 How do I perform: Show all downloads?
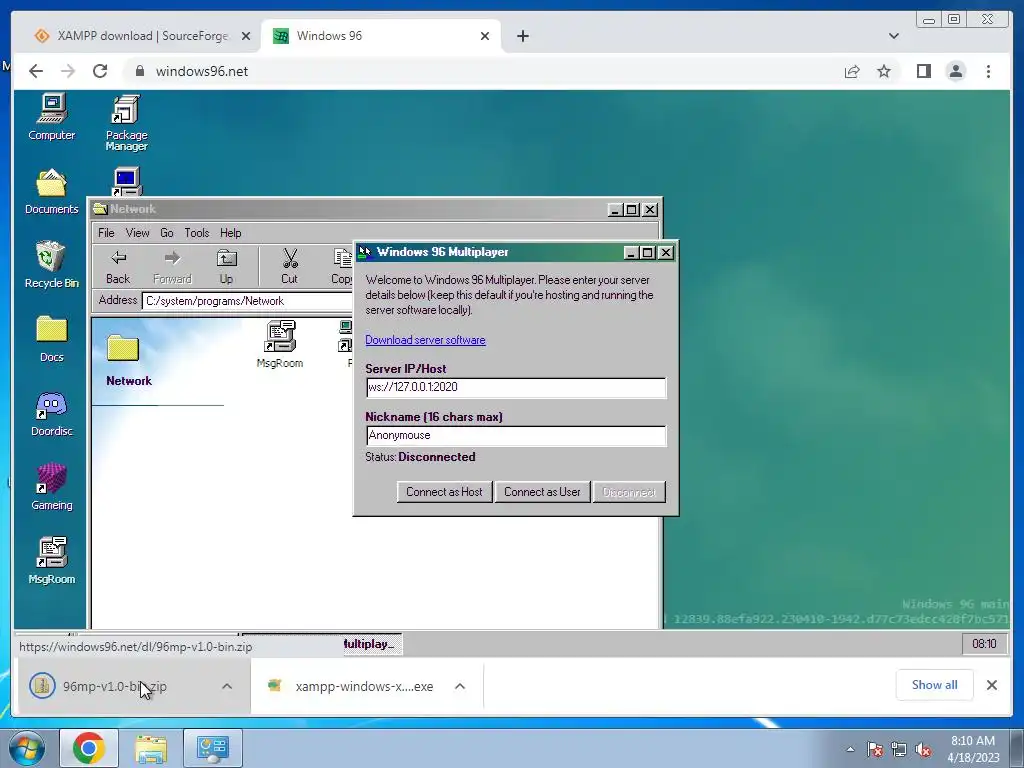tap(935, 684)
